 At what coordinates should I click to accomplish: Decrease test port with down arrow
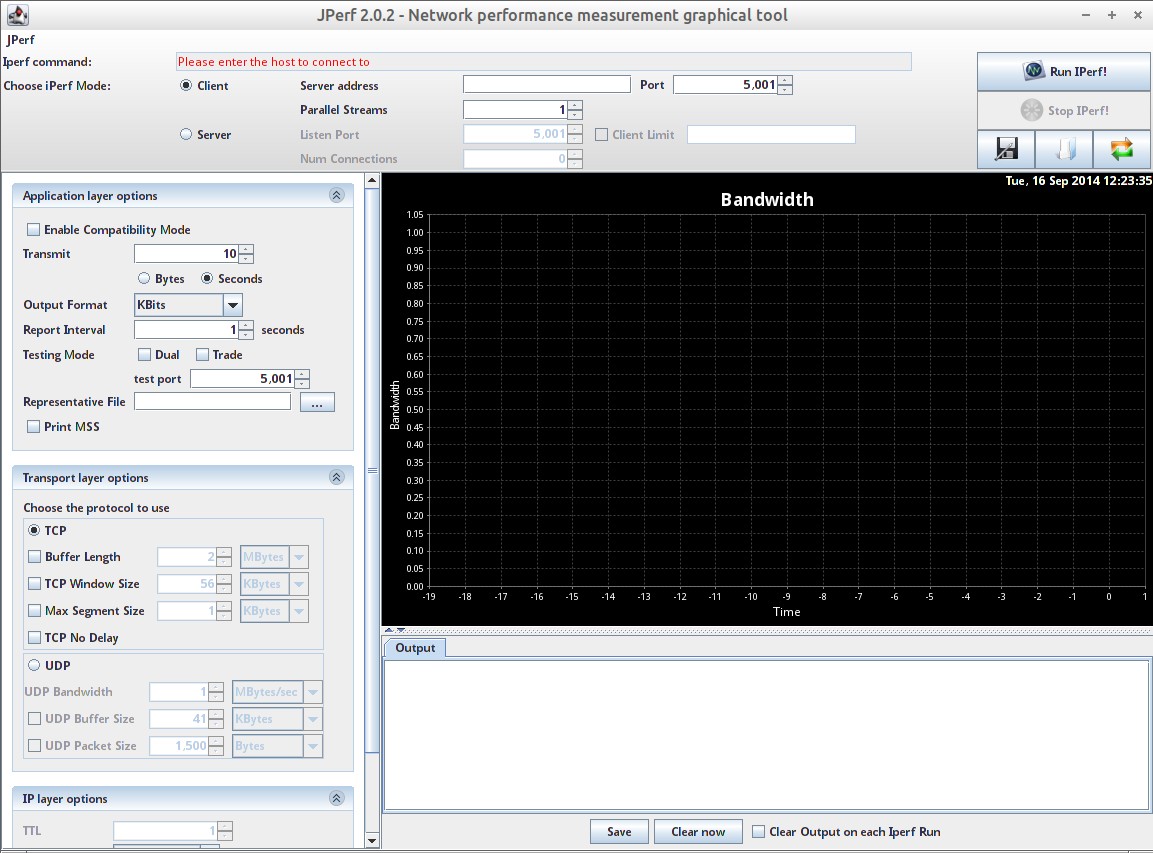tap(302, 384)
